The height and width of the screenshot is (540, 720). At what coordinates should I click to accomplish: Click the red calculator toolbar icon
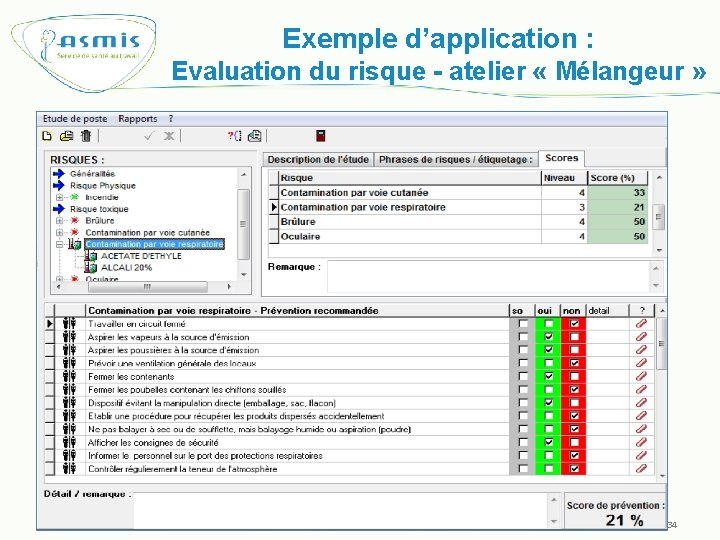tap(321, 136)
